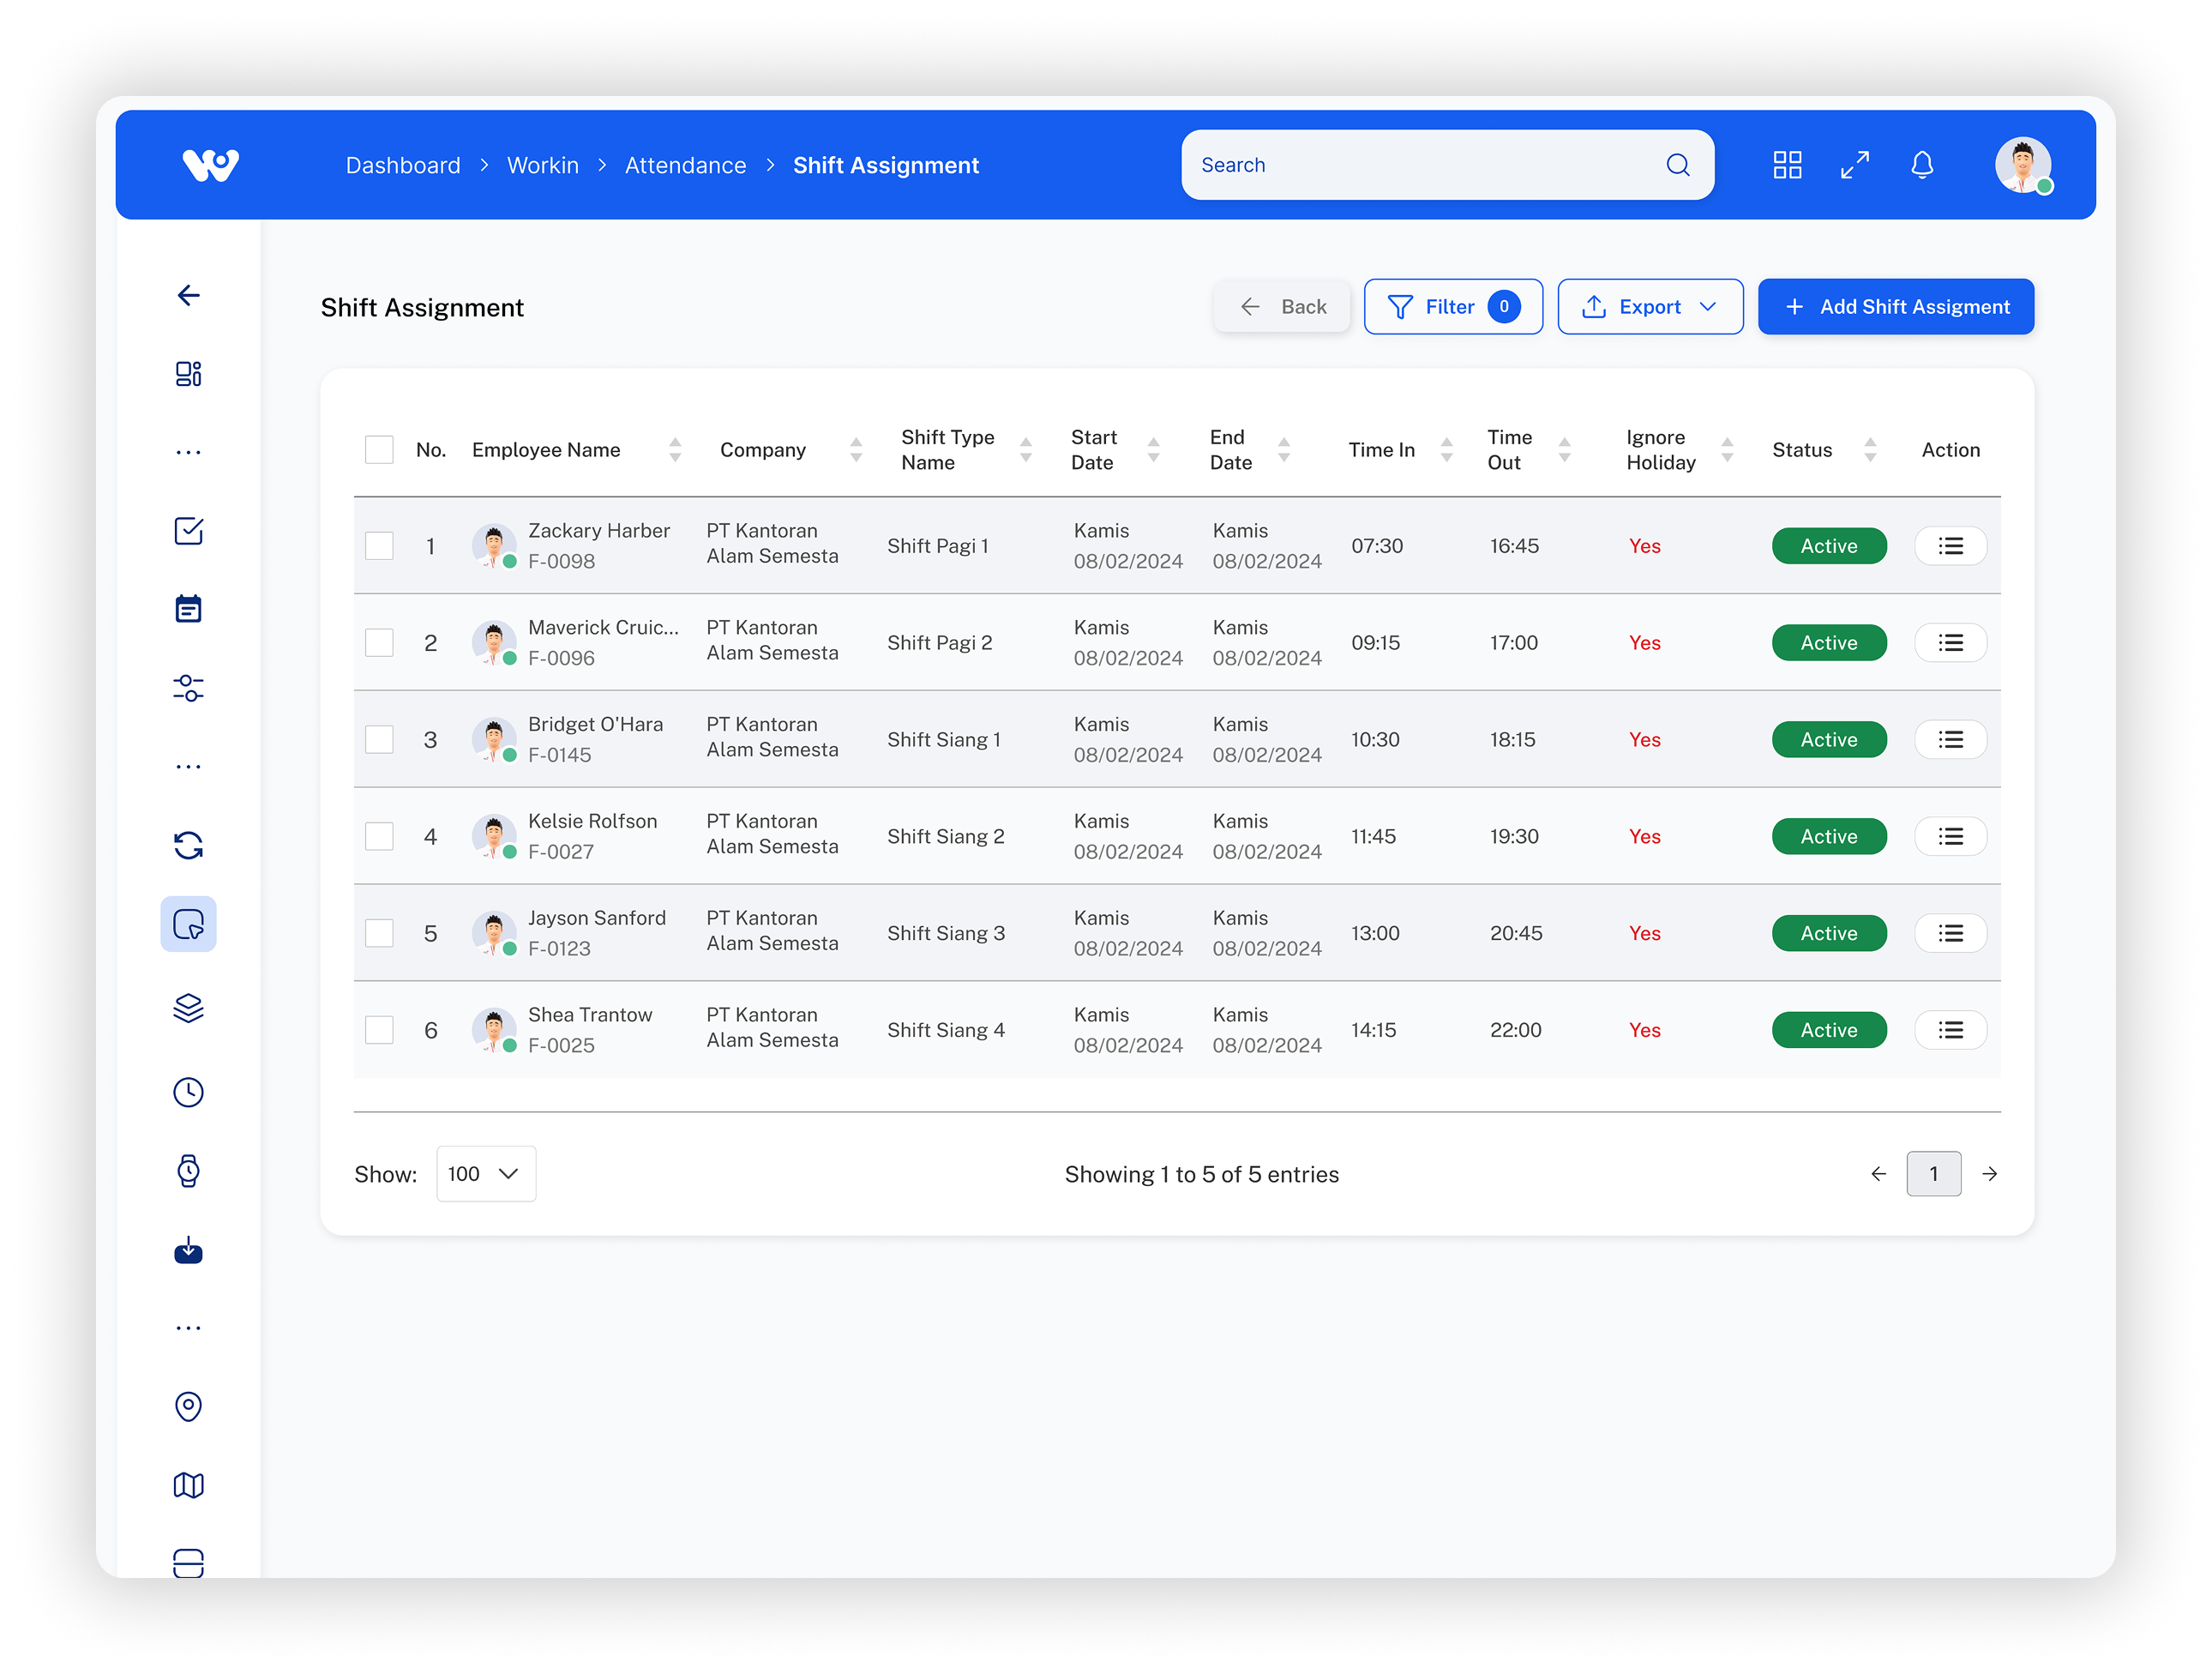
Task: Navigate to Dashboard breadcrumb
Action: 403,166
